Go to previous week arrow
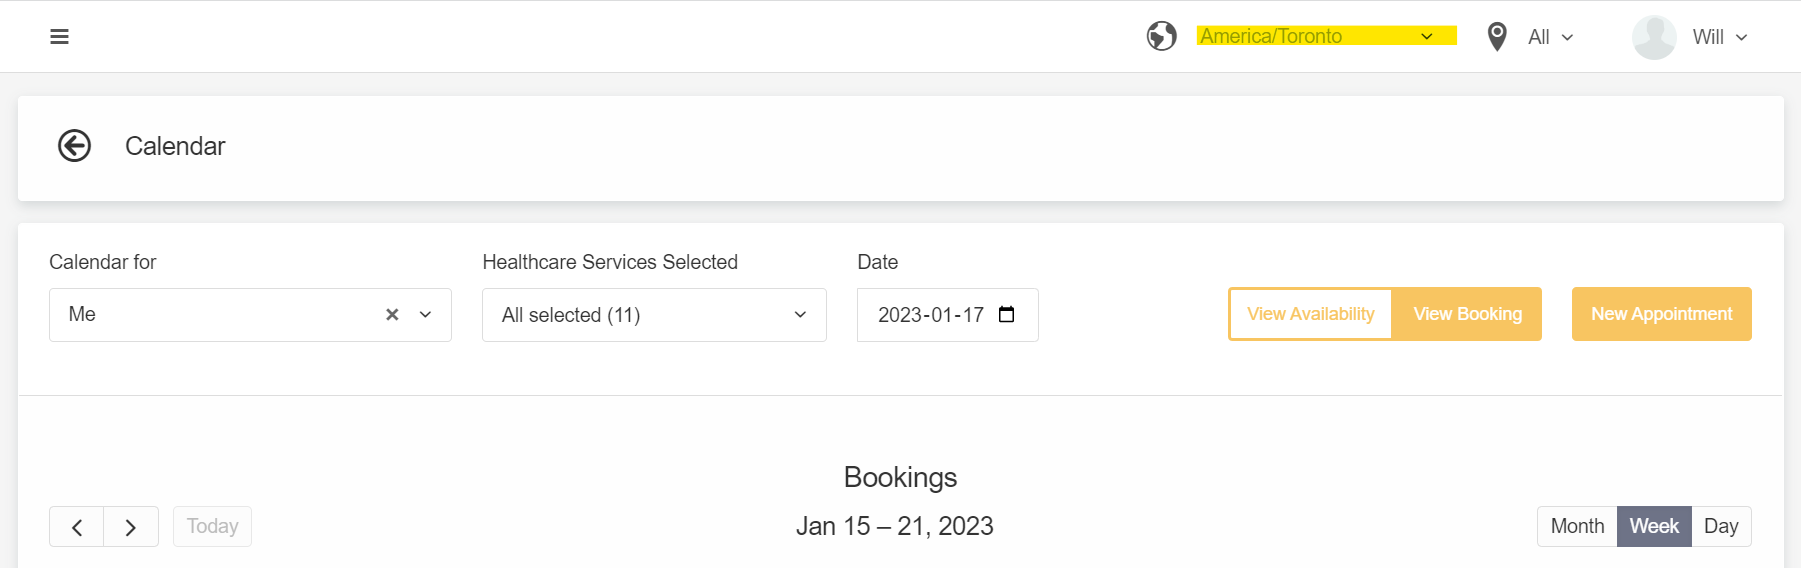 (77, 527)
